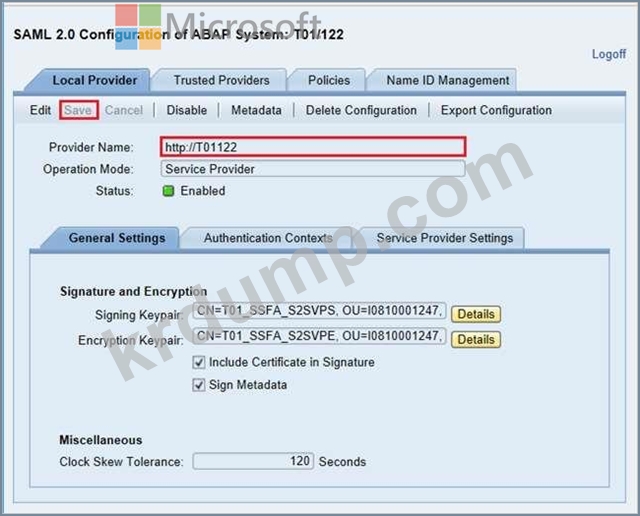
Task: Click the 'Provider Name:' label
Action: [x=91, y=147]
